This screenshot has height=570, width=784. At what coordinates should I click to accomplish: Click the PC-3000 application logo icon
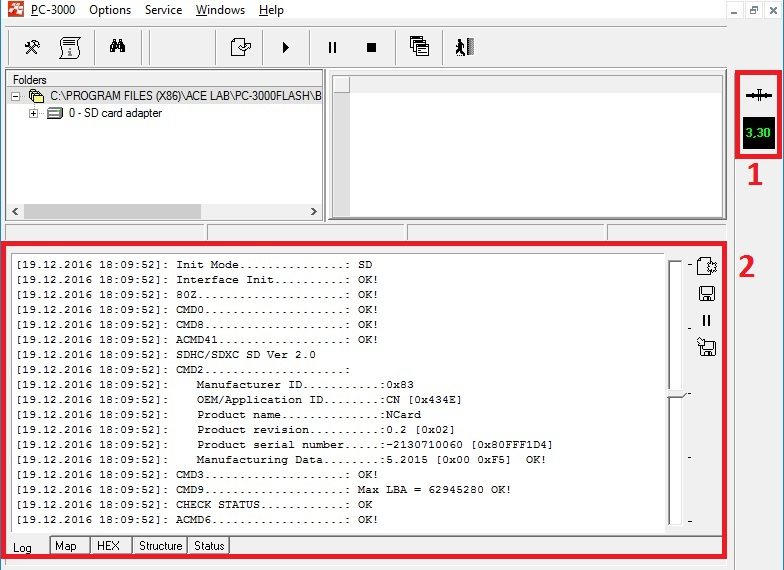(x=16, y=9)
